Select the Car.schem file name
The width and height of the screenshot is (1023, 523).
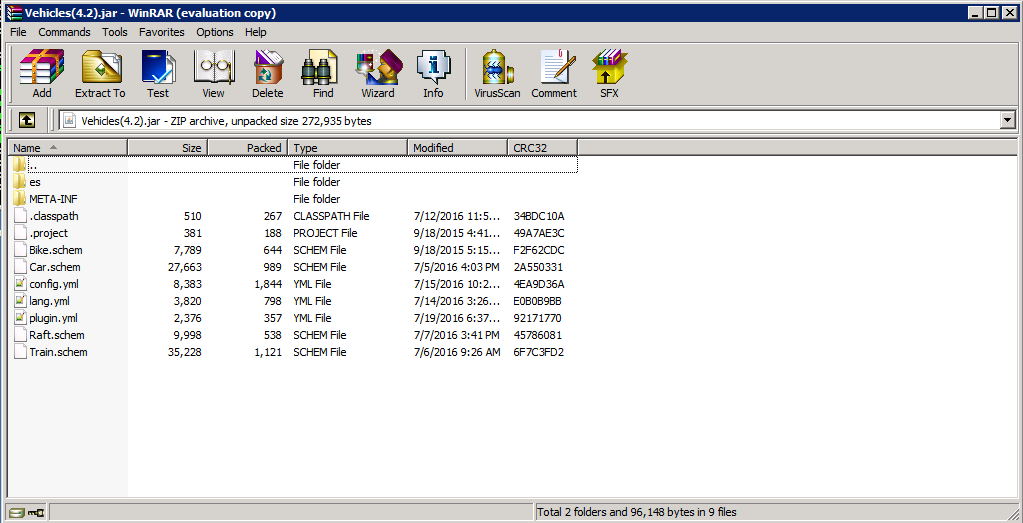click(x=55, y=267)
